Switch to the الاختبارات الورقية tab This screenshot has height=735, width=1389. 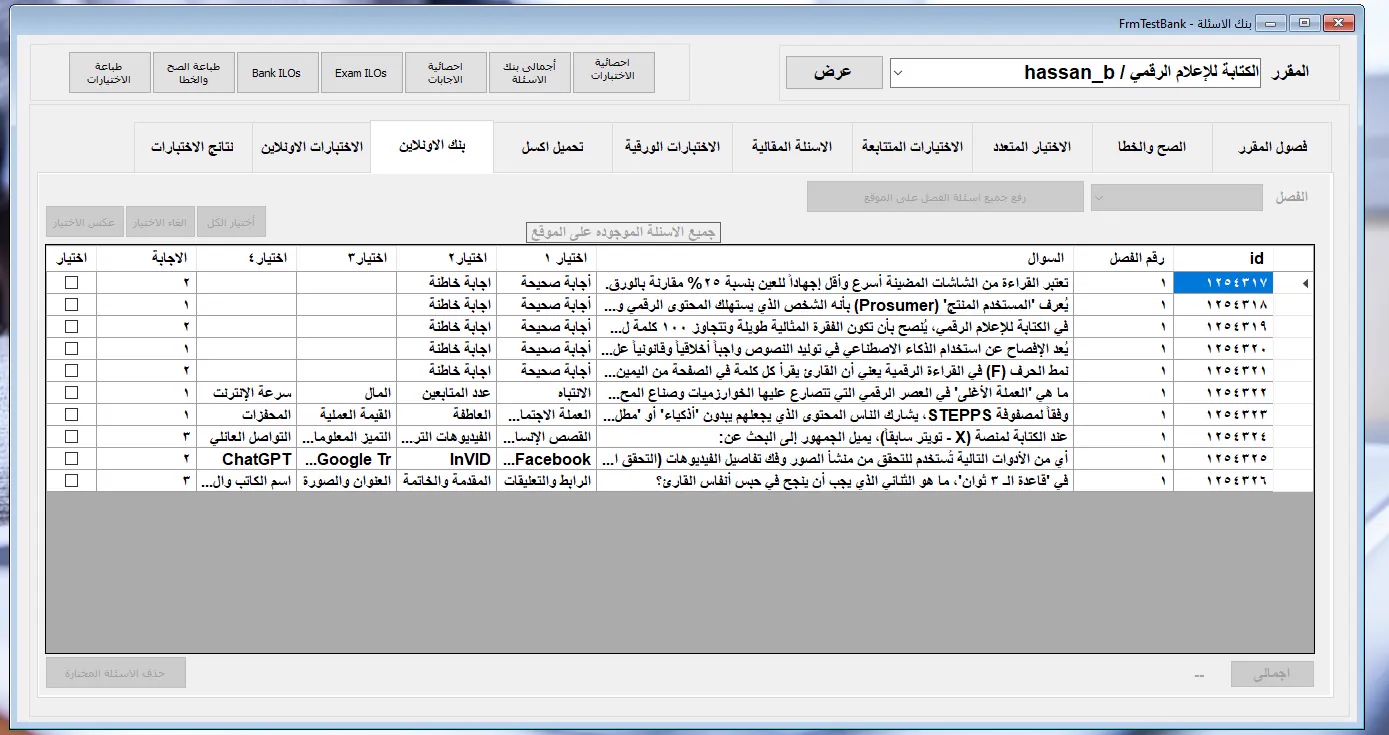point(672,147)
